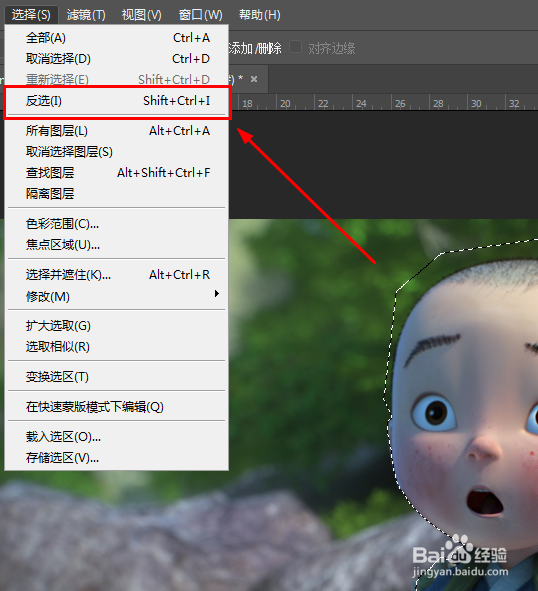
Task: Choose 选取相似(R) menu item
Action: point(116,347)
